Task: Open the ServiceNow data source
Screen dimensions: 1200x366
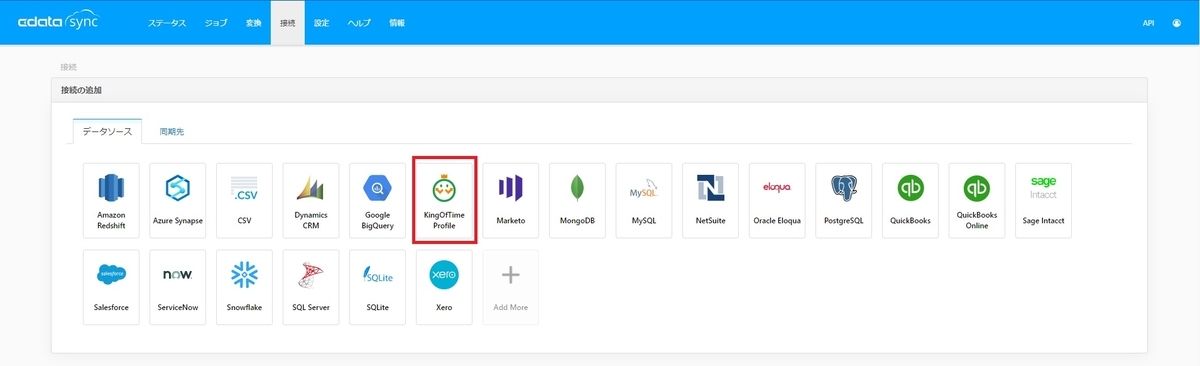Action: click(x=177, y=287)
